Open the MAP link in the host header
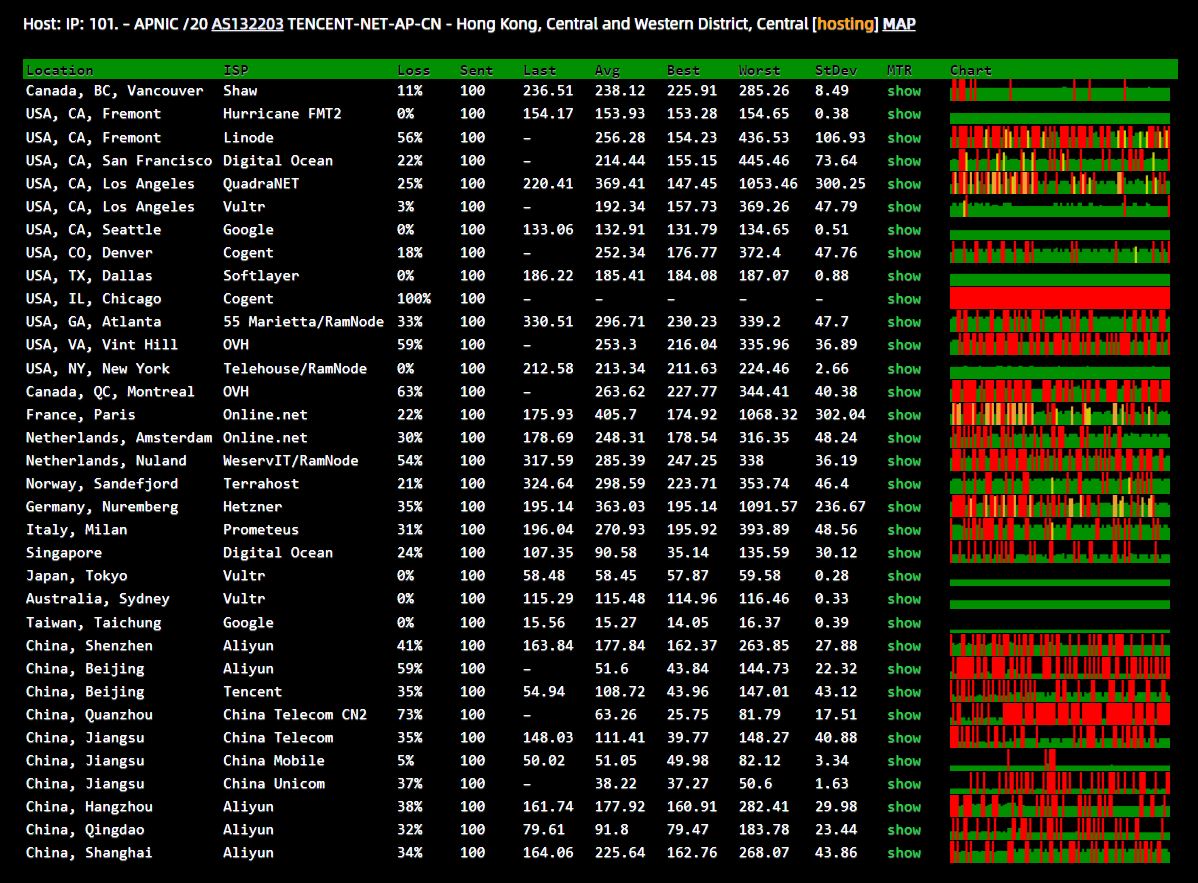This screenshot has width=1198, height=883. [898, 24]
